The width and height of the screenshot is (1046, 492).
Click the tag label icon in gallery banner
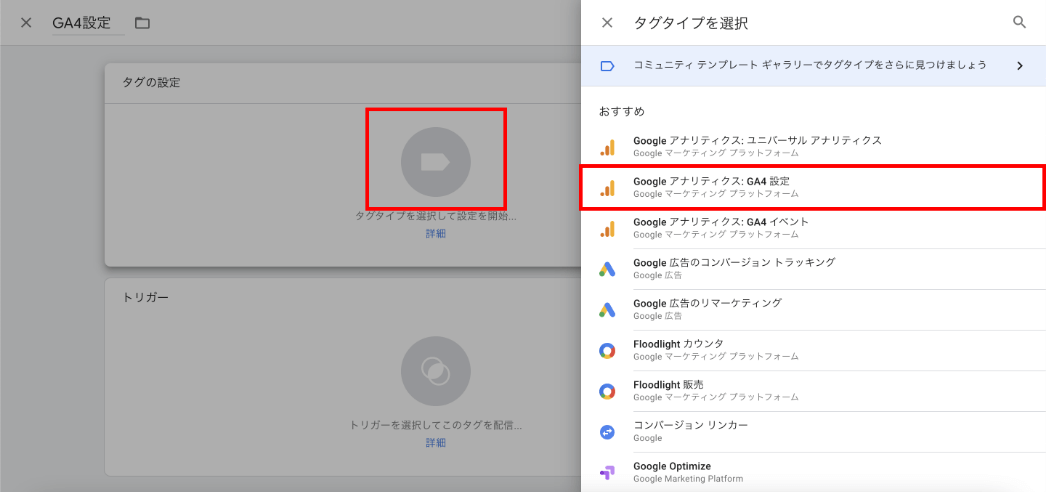(607, 66)
